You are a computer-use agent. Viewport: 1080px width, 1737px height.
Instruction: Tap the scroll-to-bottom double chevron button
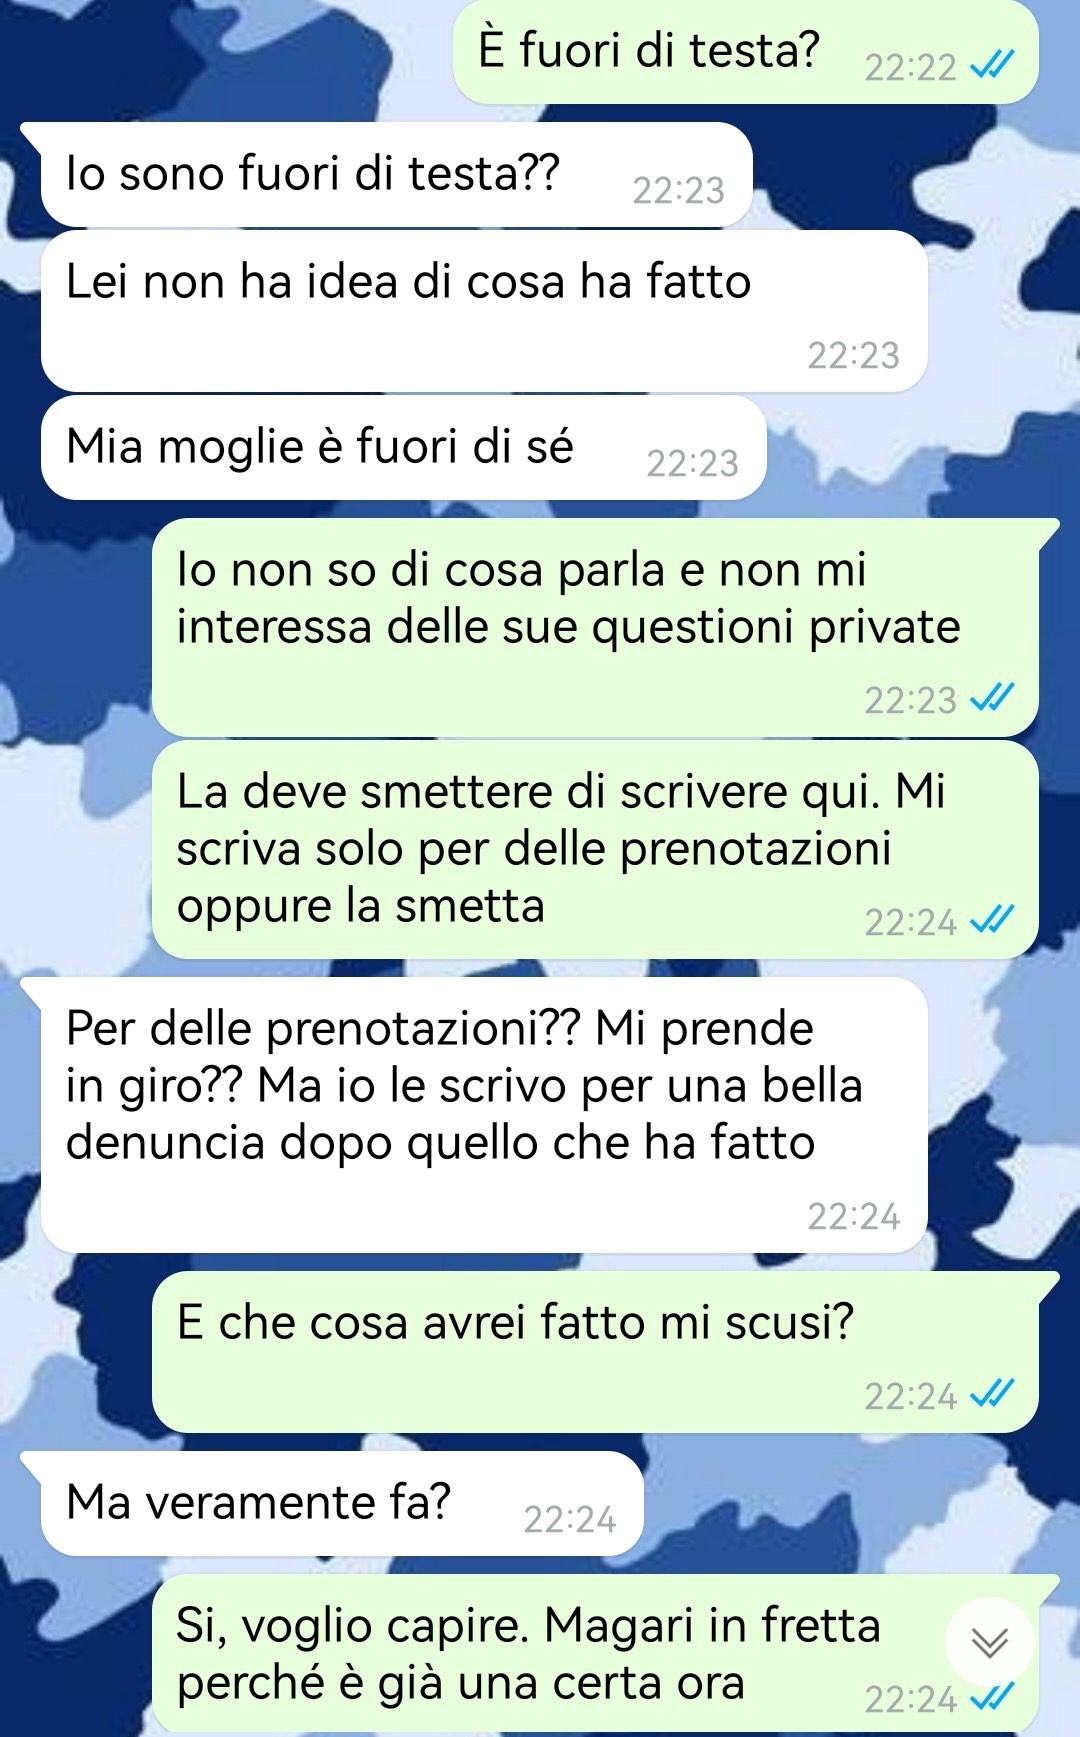click(989, 1642)
